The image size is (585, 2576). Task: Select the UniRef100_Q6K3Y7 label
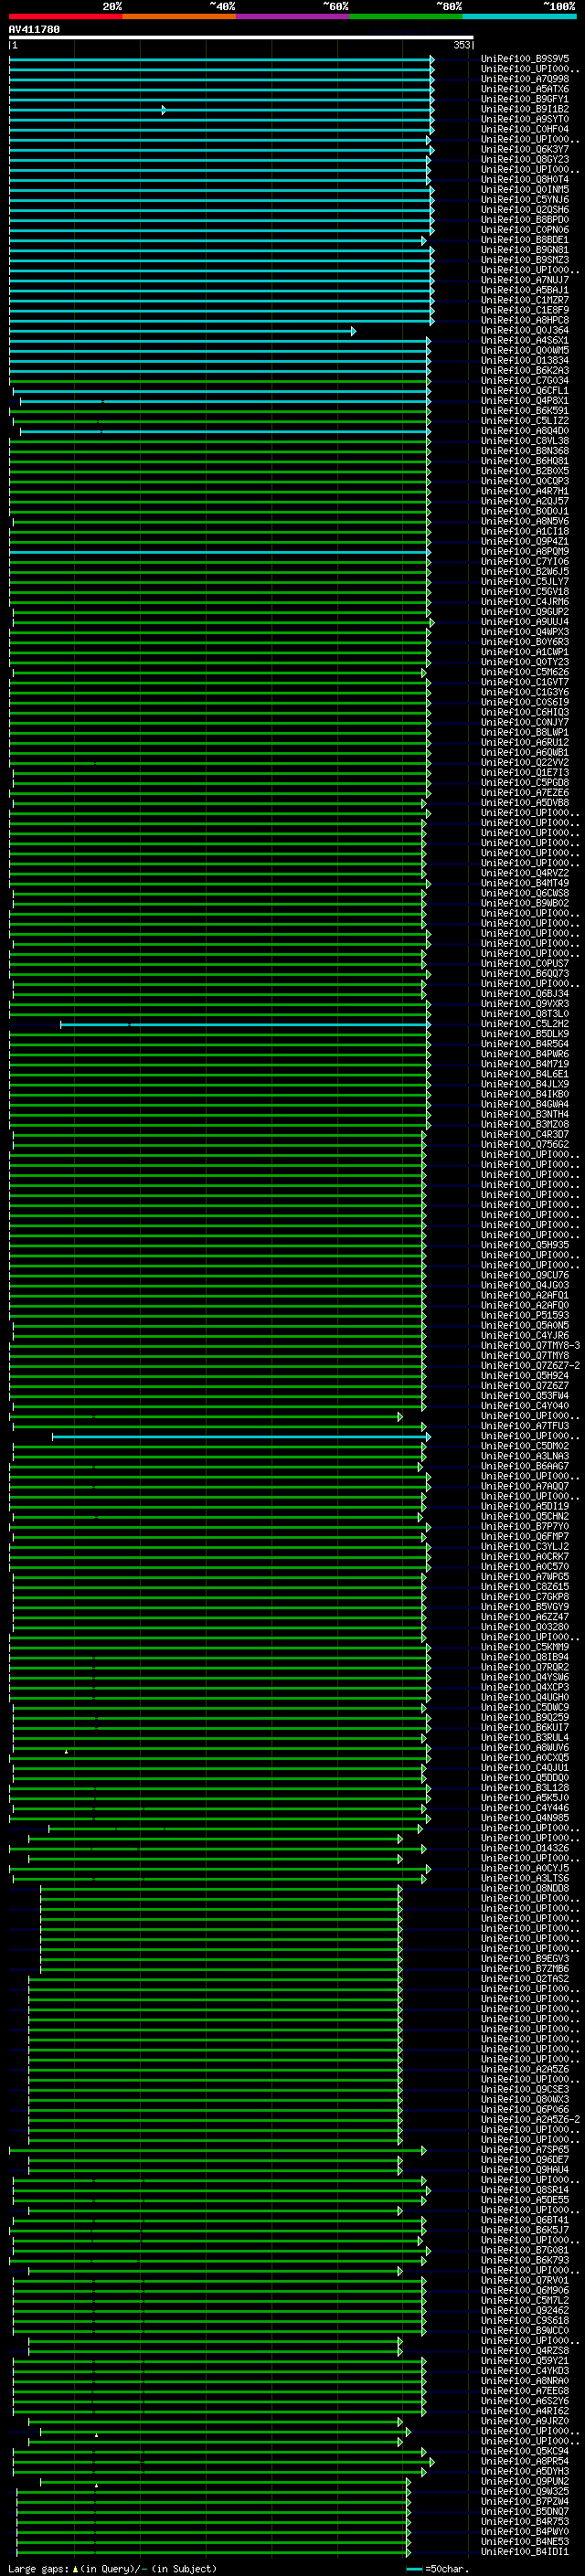pyautogui.click(x=525, y=149)
